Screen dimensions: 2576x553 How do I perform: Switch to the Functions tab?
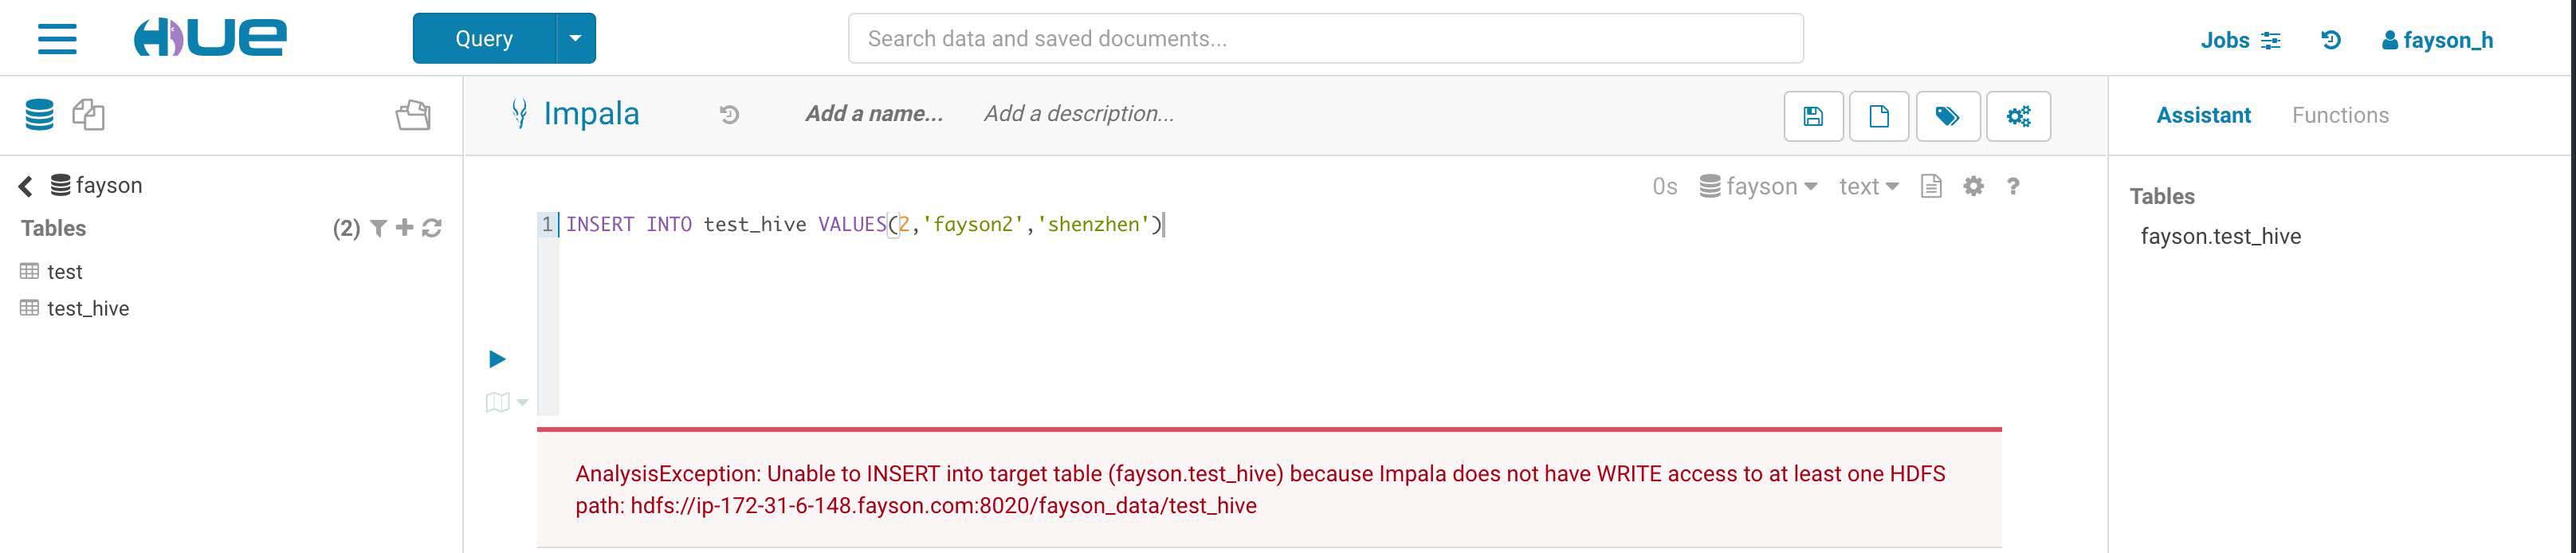[x=2340, y=115]
